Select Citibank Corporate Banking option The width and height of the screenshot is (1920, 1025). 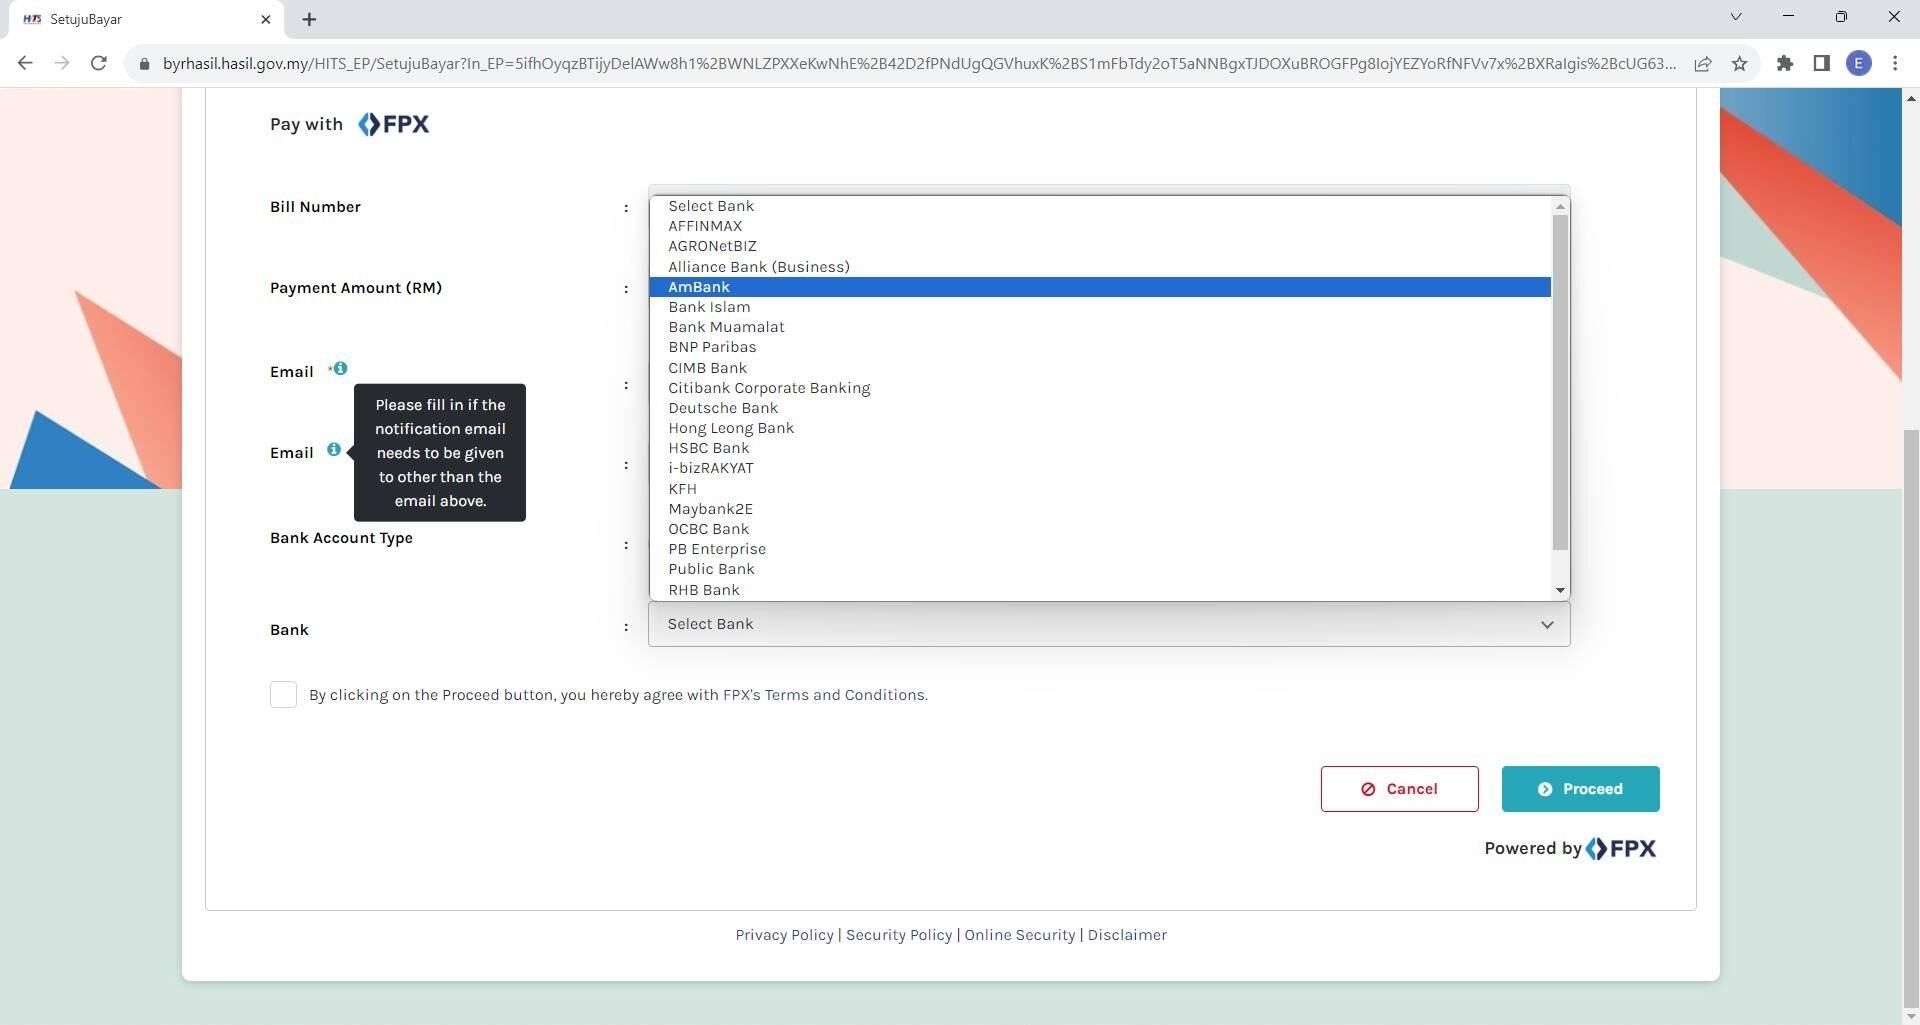pyautogui.click(x=1100, y=388)
